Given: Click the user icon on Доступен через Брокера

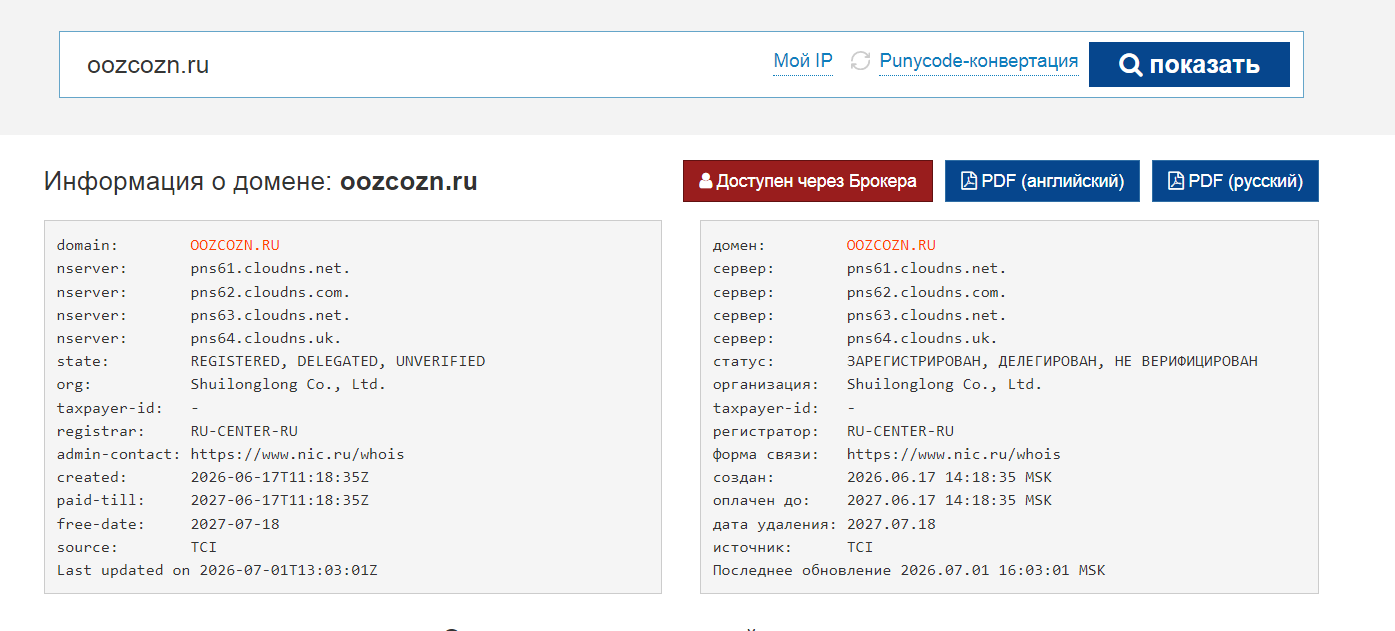Looking at the screenshot, I should click(706, 181).
